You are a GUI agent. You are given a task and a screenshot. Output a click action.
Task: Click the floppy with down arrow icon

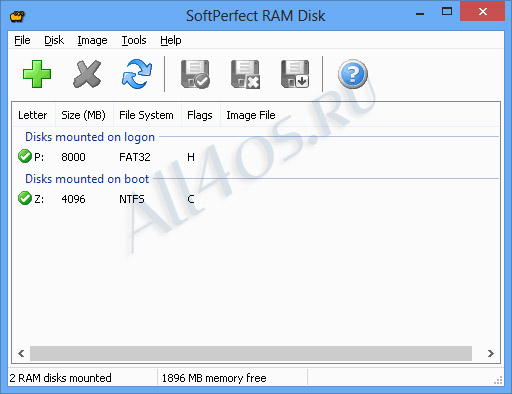pyautogui.click(x=295, y=74)
